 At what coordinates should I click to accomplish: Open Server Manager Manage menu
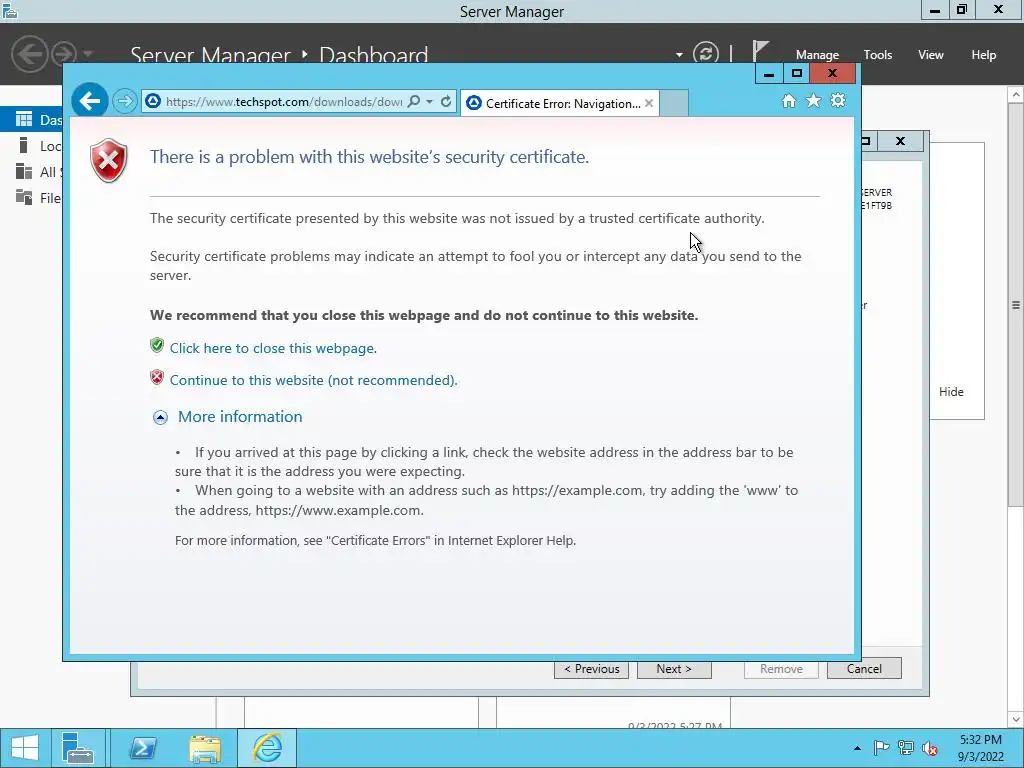817,55
